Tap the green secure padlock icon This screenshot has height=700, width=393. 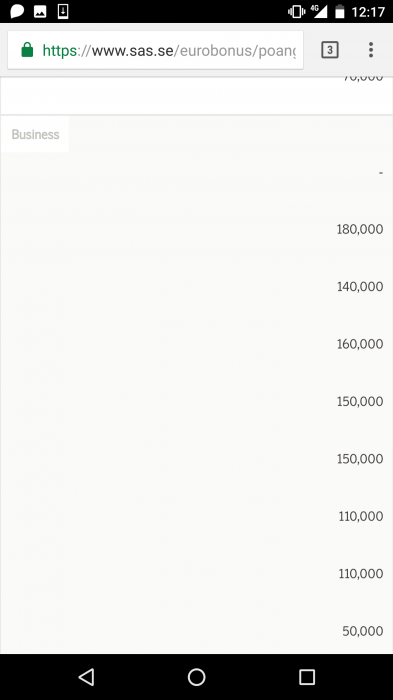pos(27,50)
